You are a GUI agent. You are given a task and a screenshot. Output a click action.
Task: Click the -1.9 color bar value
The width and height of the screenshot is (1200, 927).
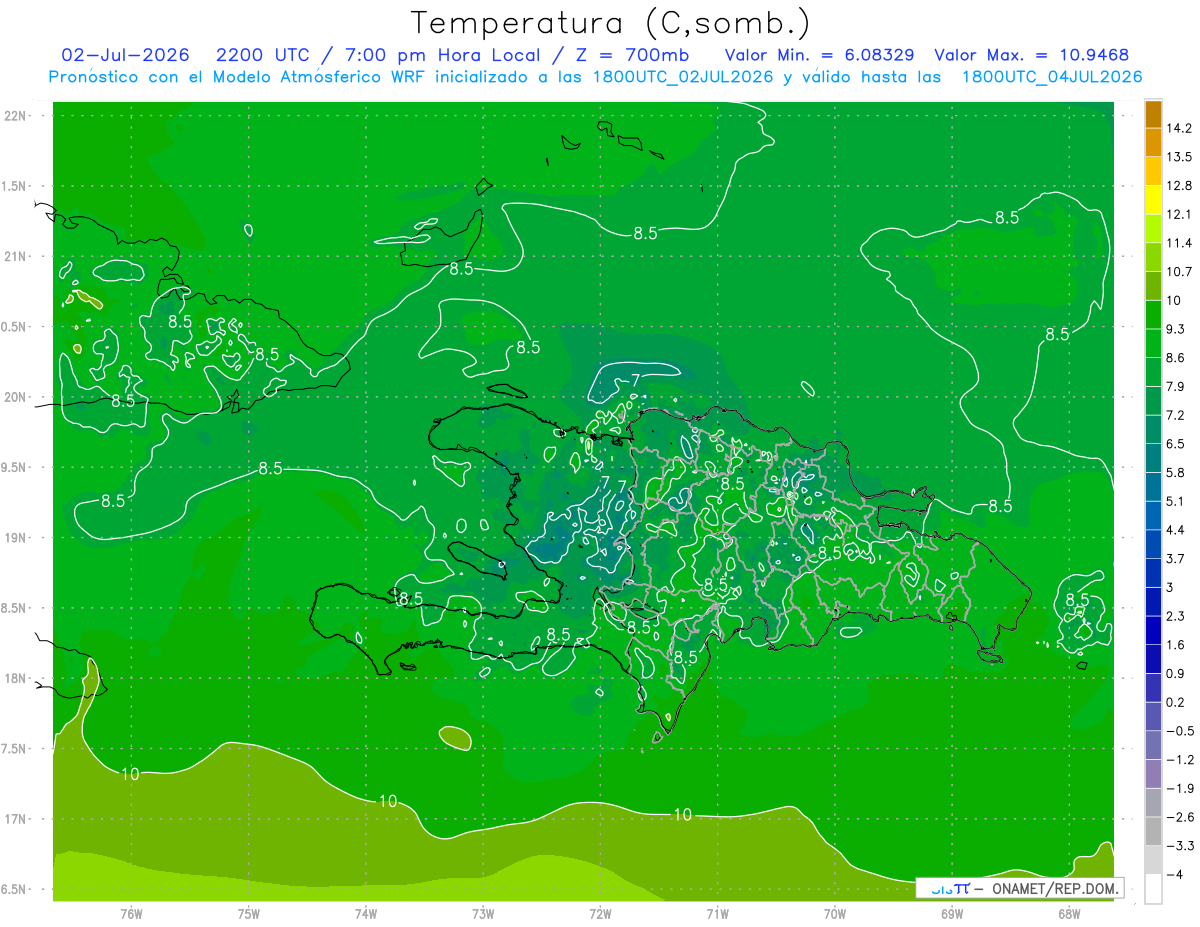pos(1179,788)
